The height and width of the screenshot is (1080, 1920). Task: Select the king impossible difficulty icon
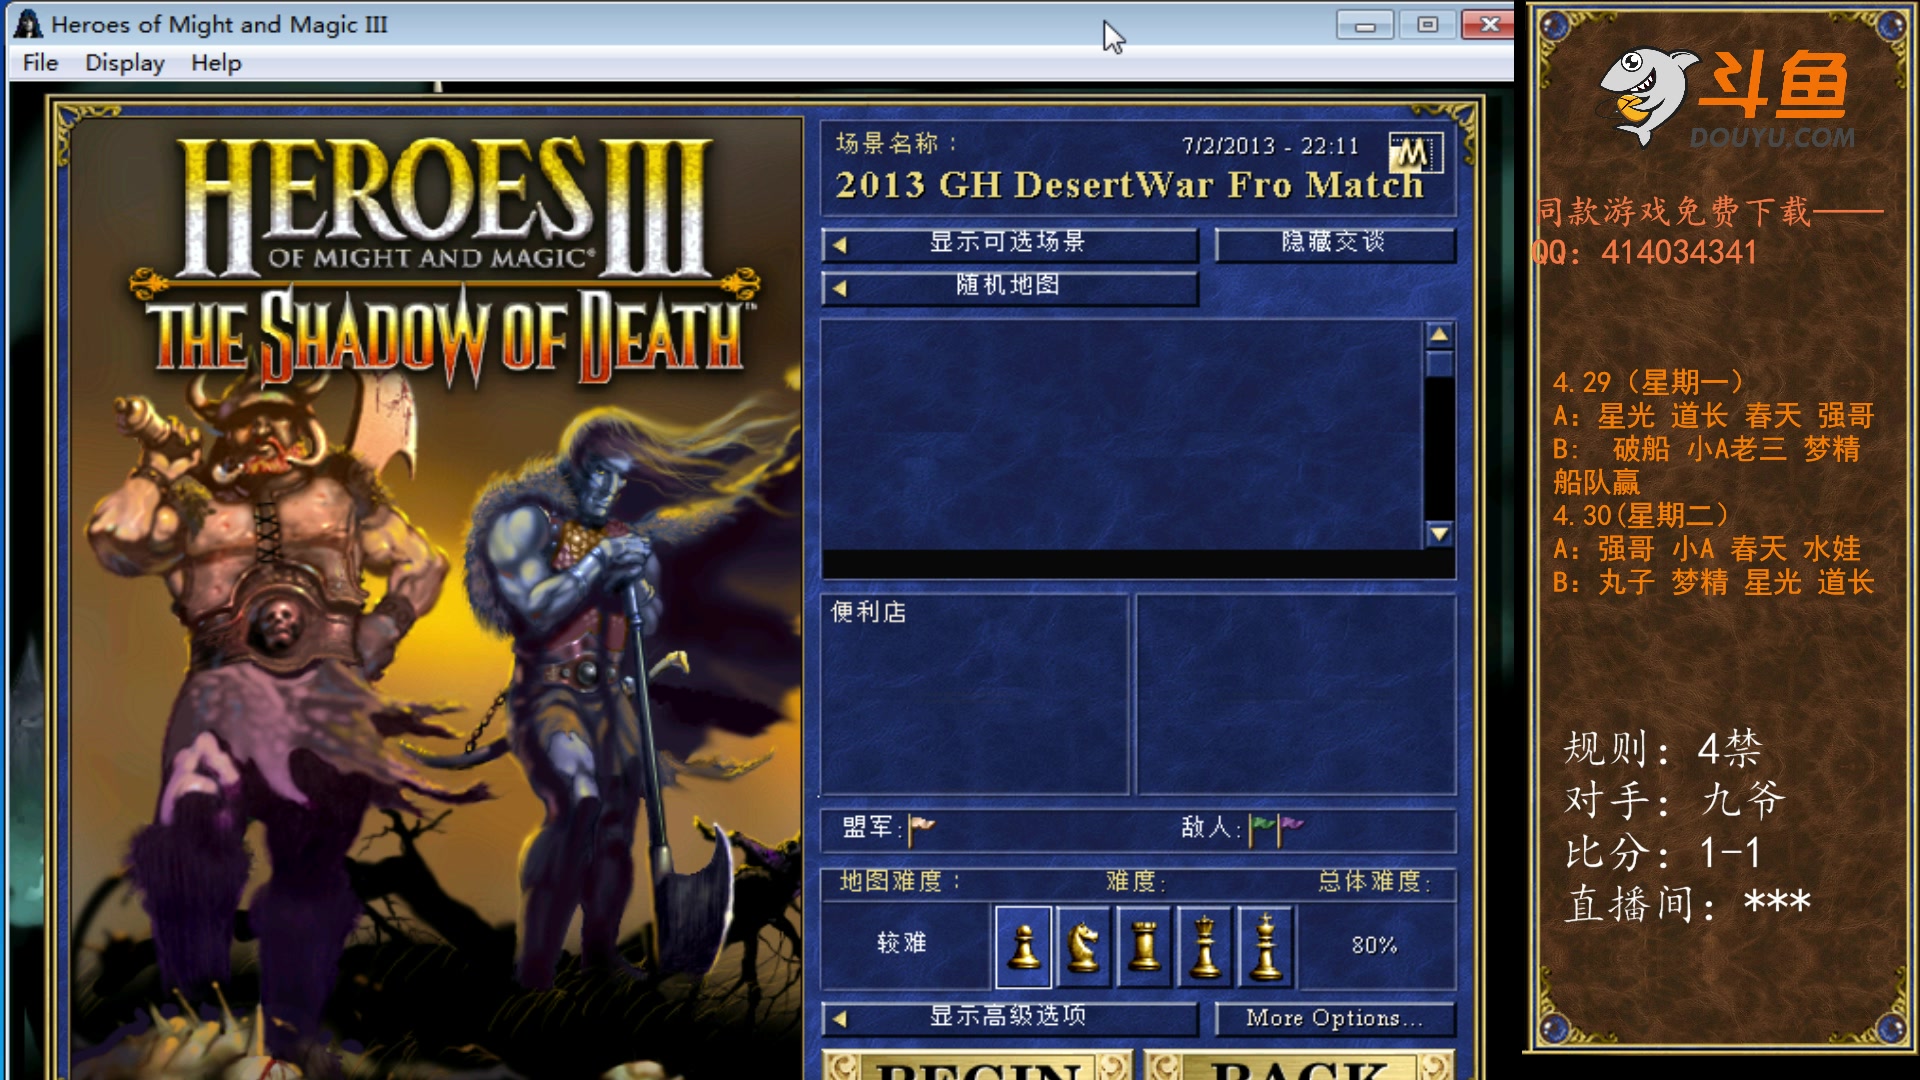(x=1265, y=946)
